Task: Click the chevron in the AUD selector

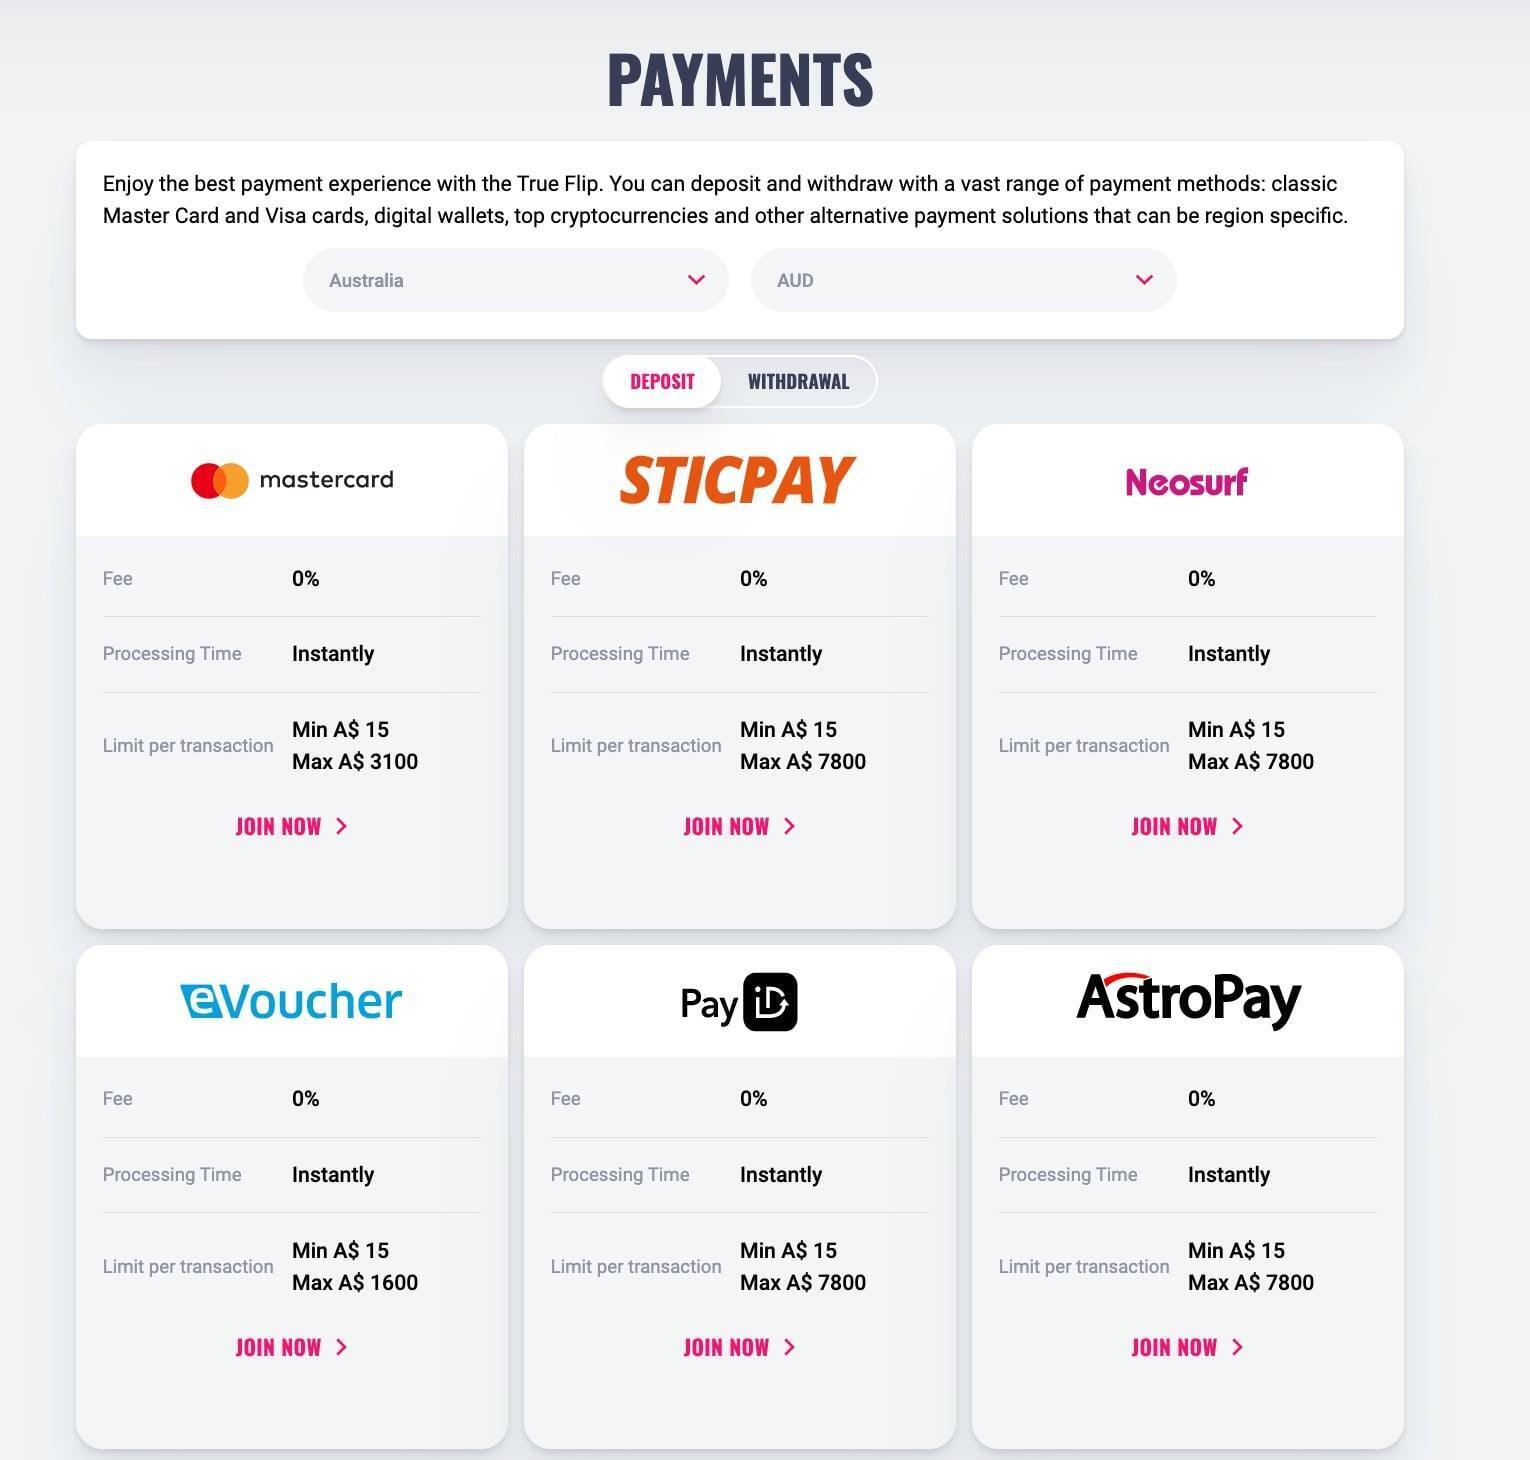Action: pos(1145,280)
